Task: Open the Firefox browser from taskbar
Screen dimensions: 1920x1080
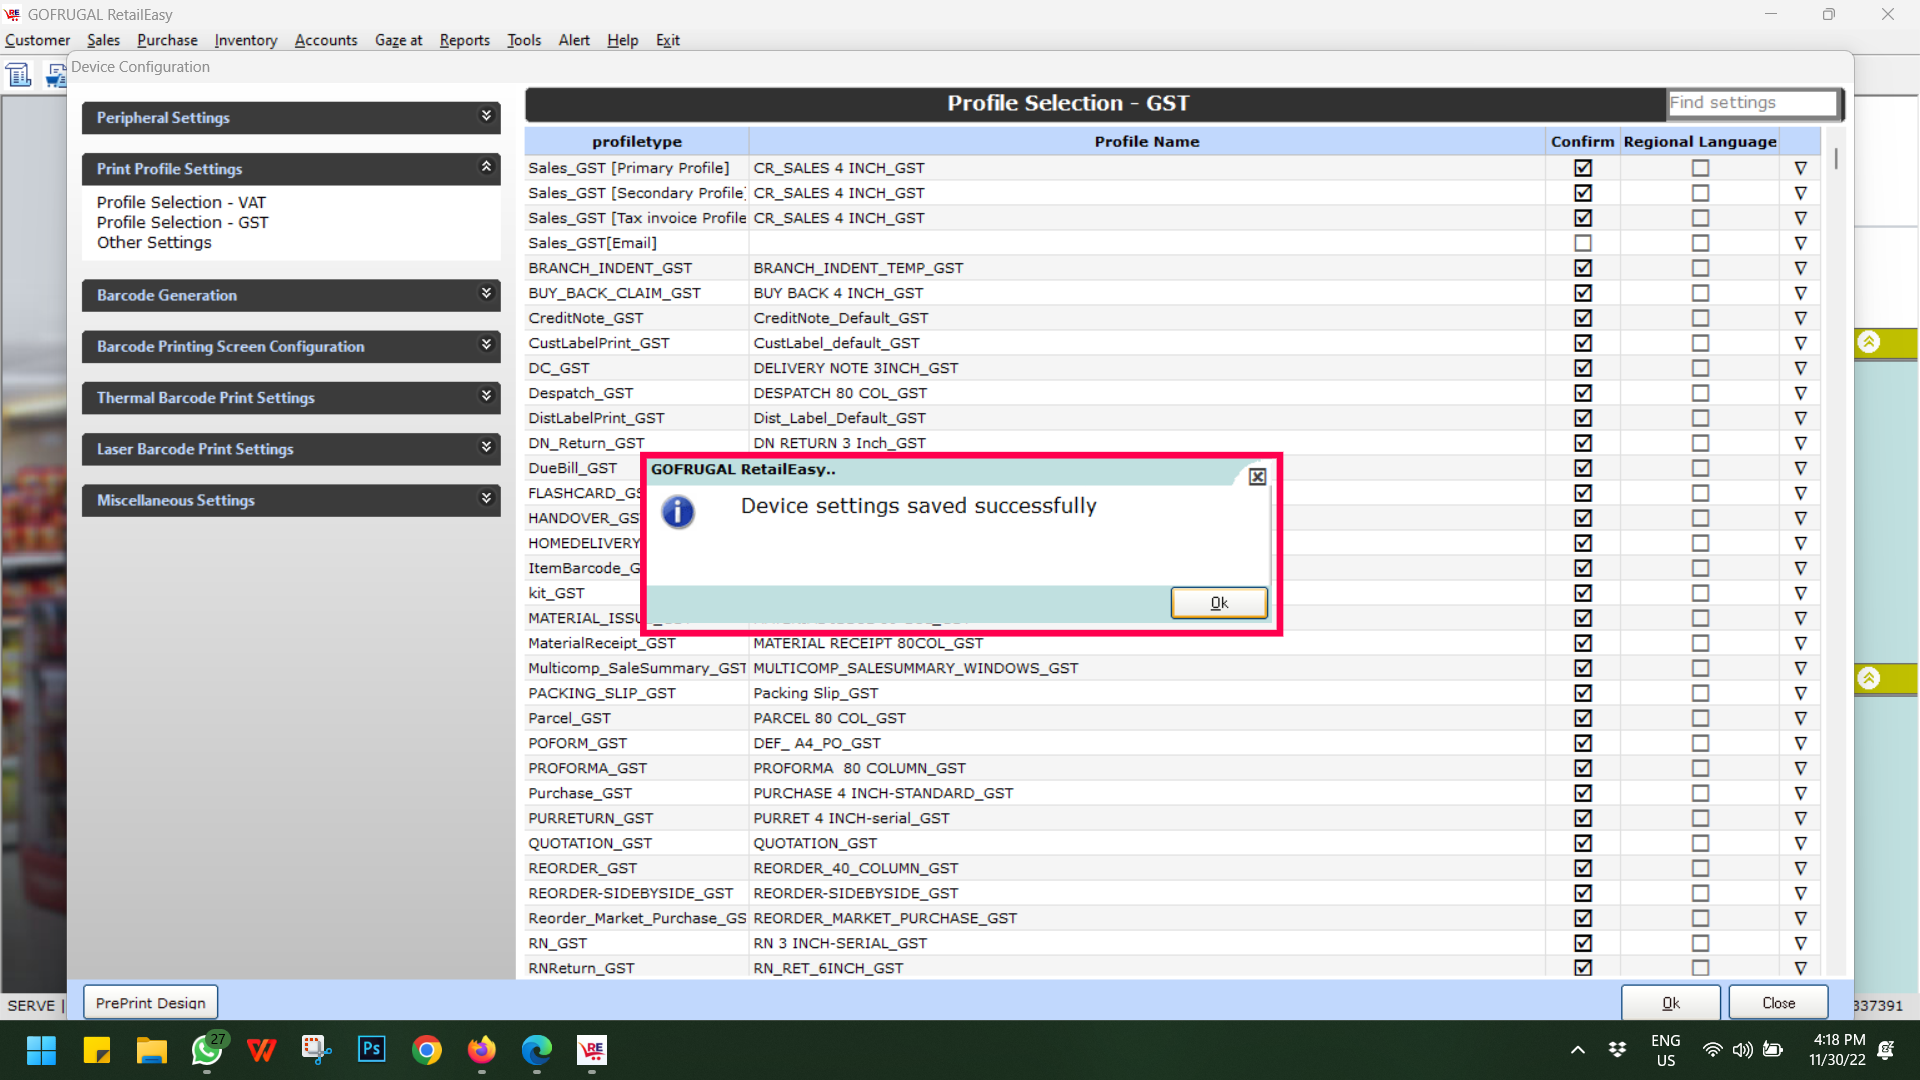Action: pos(481,1049)
